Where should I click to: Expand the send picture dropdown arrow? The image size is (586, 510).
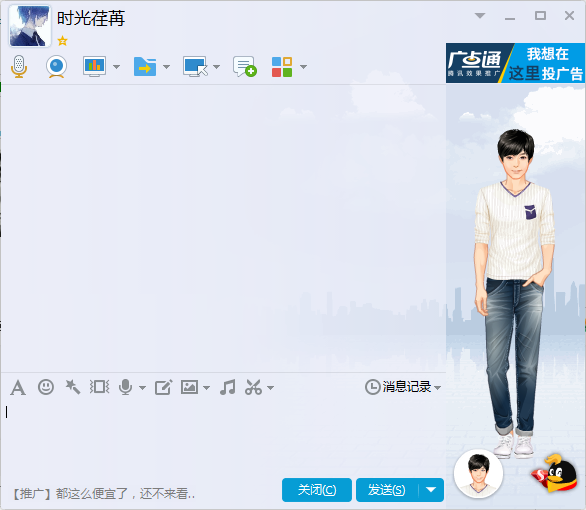206,388
